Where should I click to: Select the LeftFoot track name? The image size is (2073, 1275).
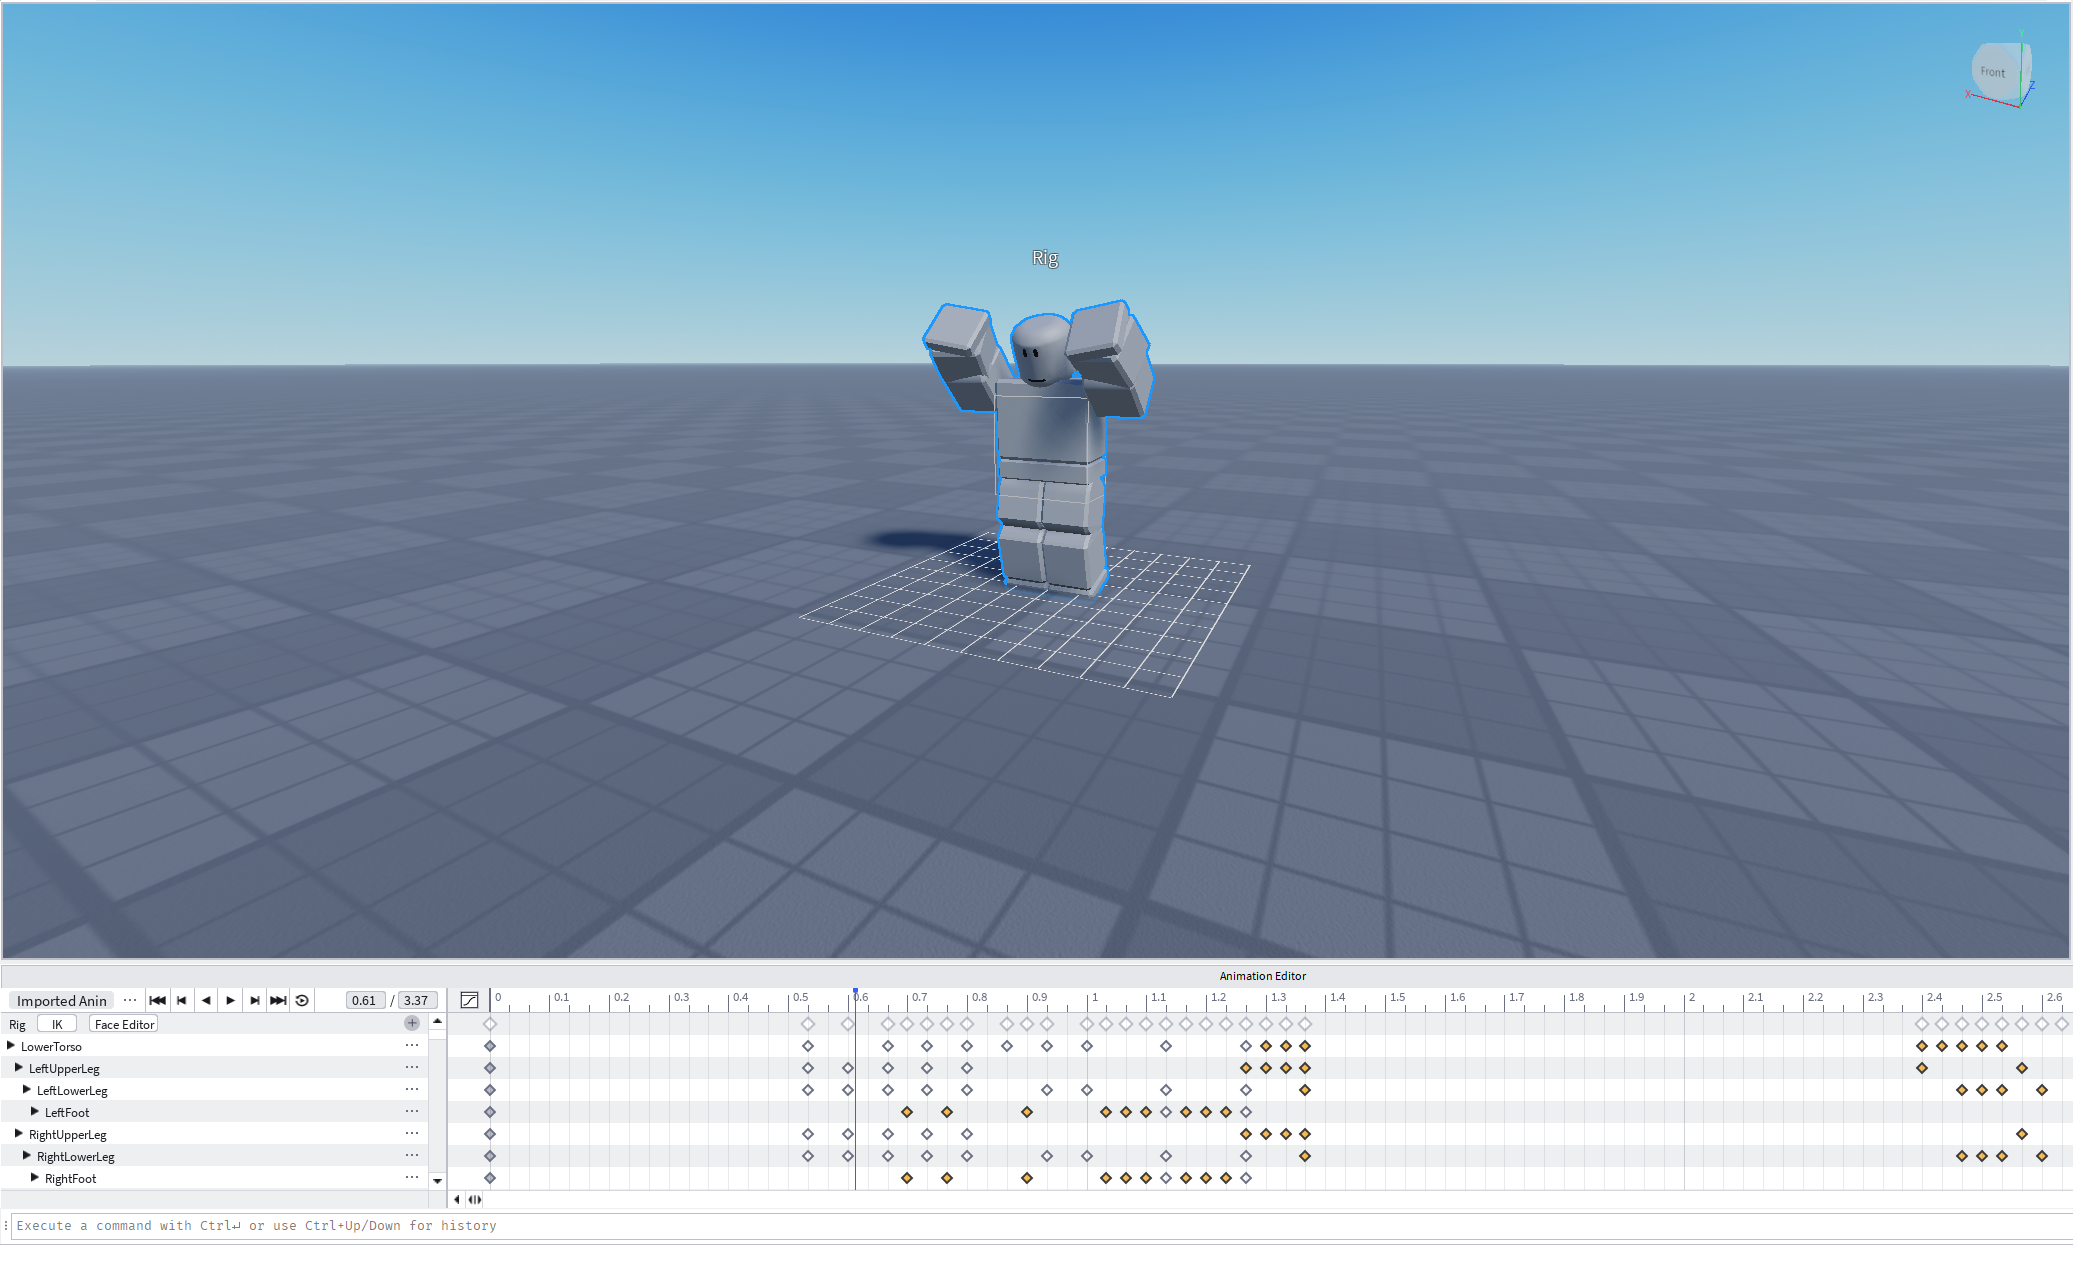click(67, 1113)
